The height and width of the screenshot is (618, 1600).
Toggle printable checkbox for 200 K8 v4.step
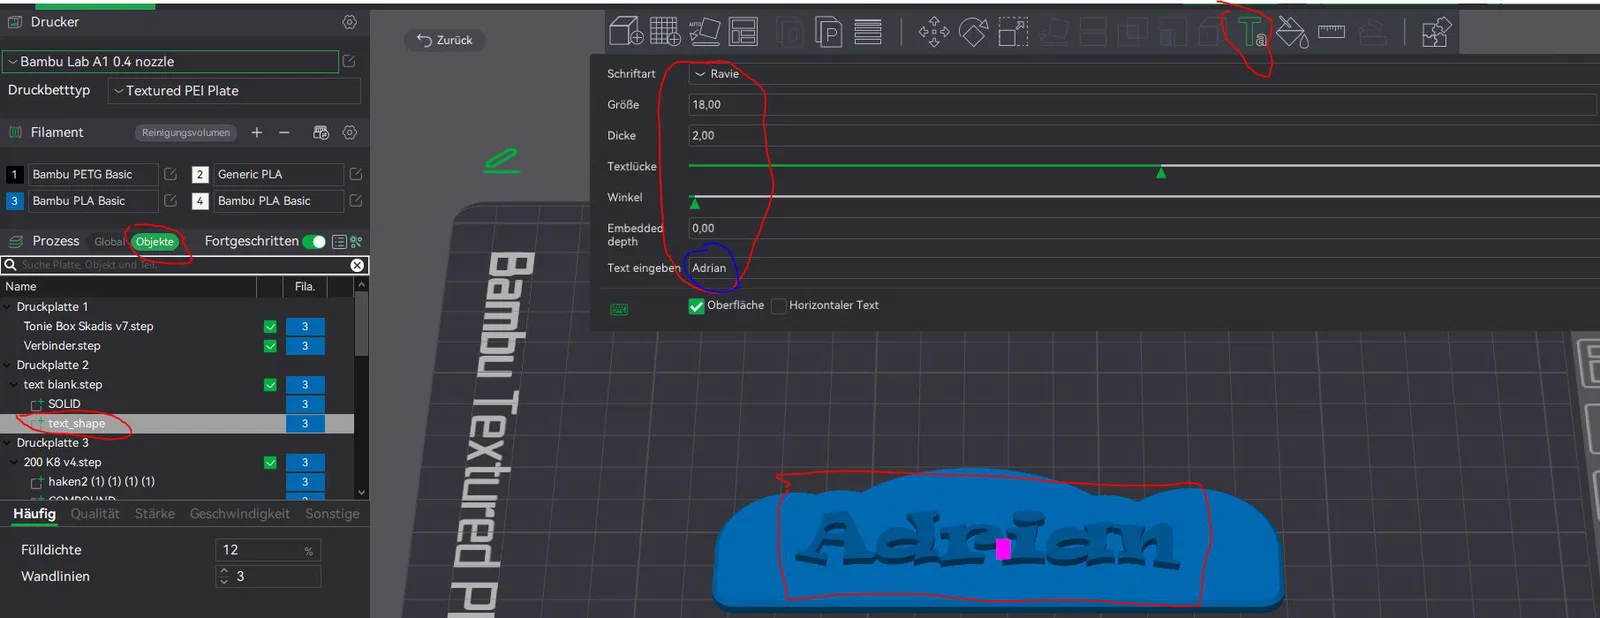pos(270,463)
